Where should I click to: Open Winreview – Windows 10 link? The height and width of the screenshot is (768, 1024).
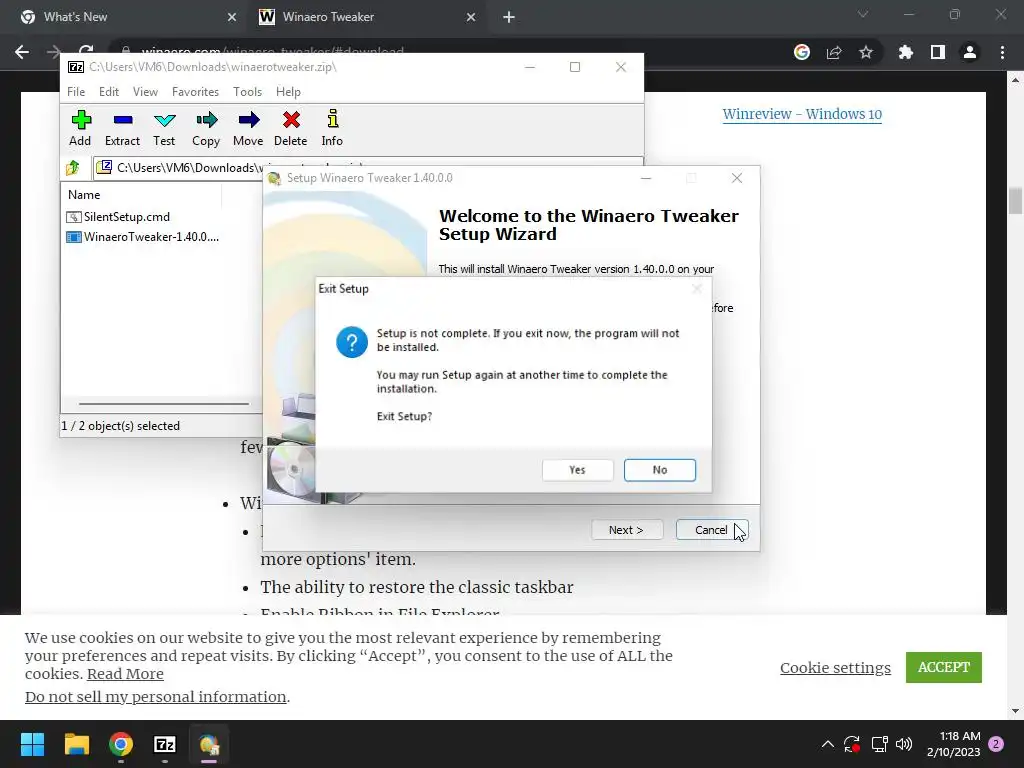coord(802,114)
